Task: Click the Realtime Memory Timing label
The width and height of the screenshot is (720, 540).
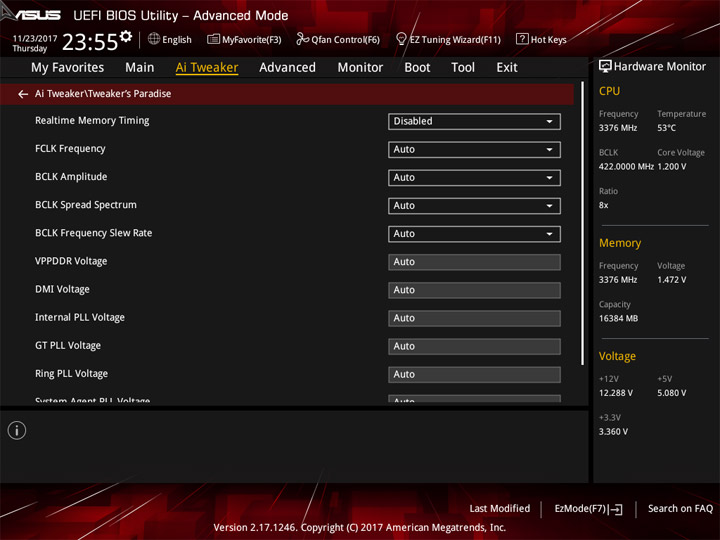Action: pyautogui.click(x=92, y=121)
